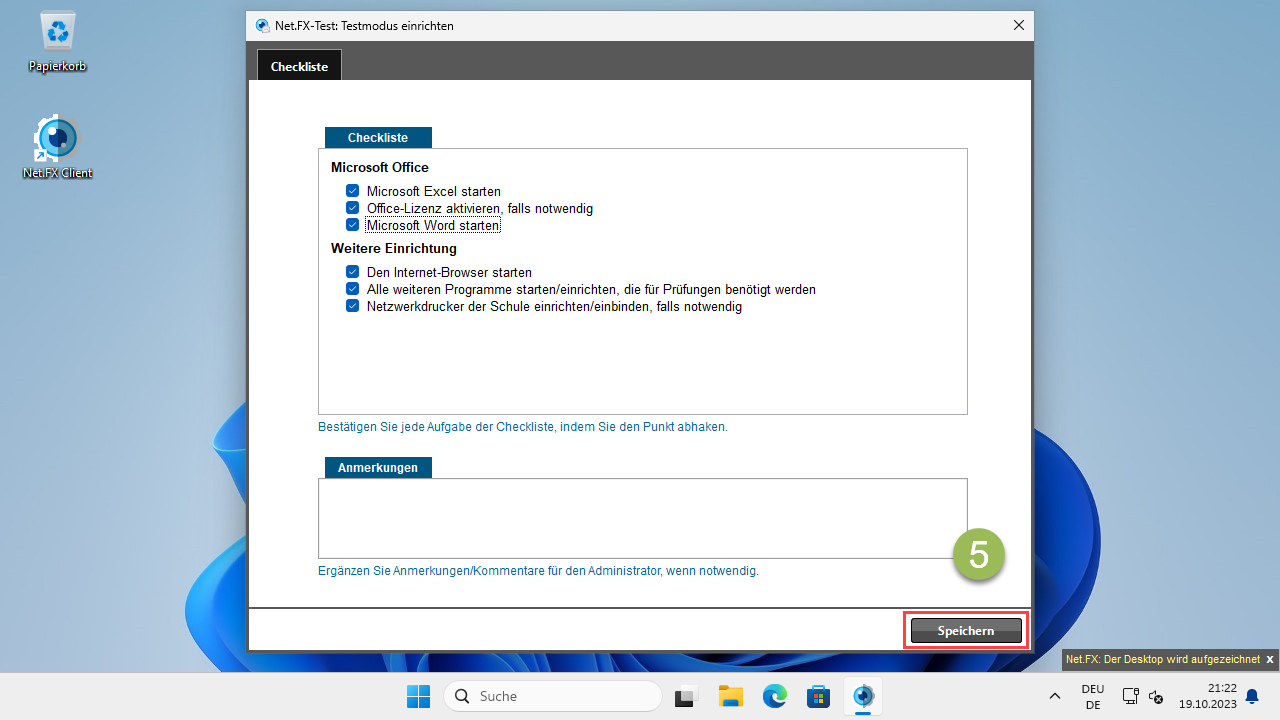
Task: Click the blue Checkliste section label
Action: 378,138
